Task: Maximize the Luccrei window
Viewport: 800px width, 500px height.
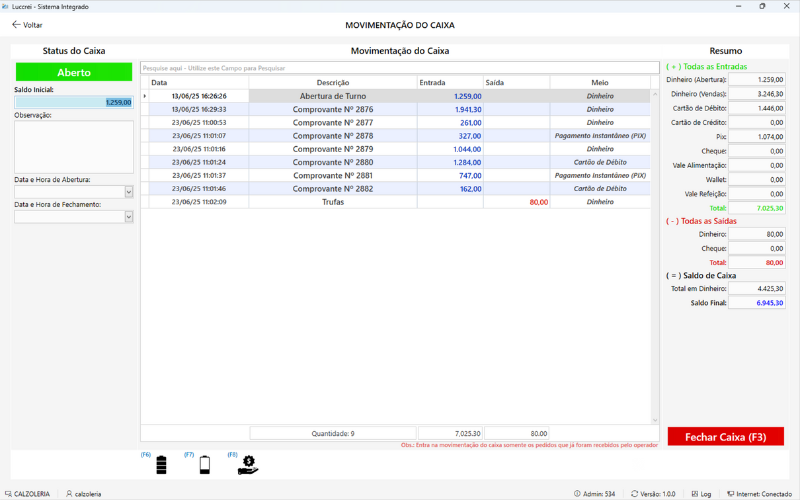Action: point(762,6)
